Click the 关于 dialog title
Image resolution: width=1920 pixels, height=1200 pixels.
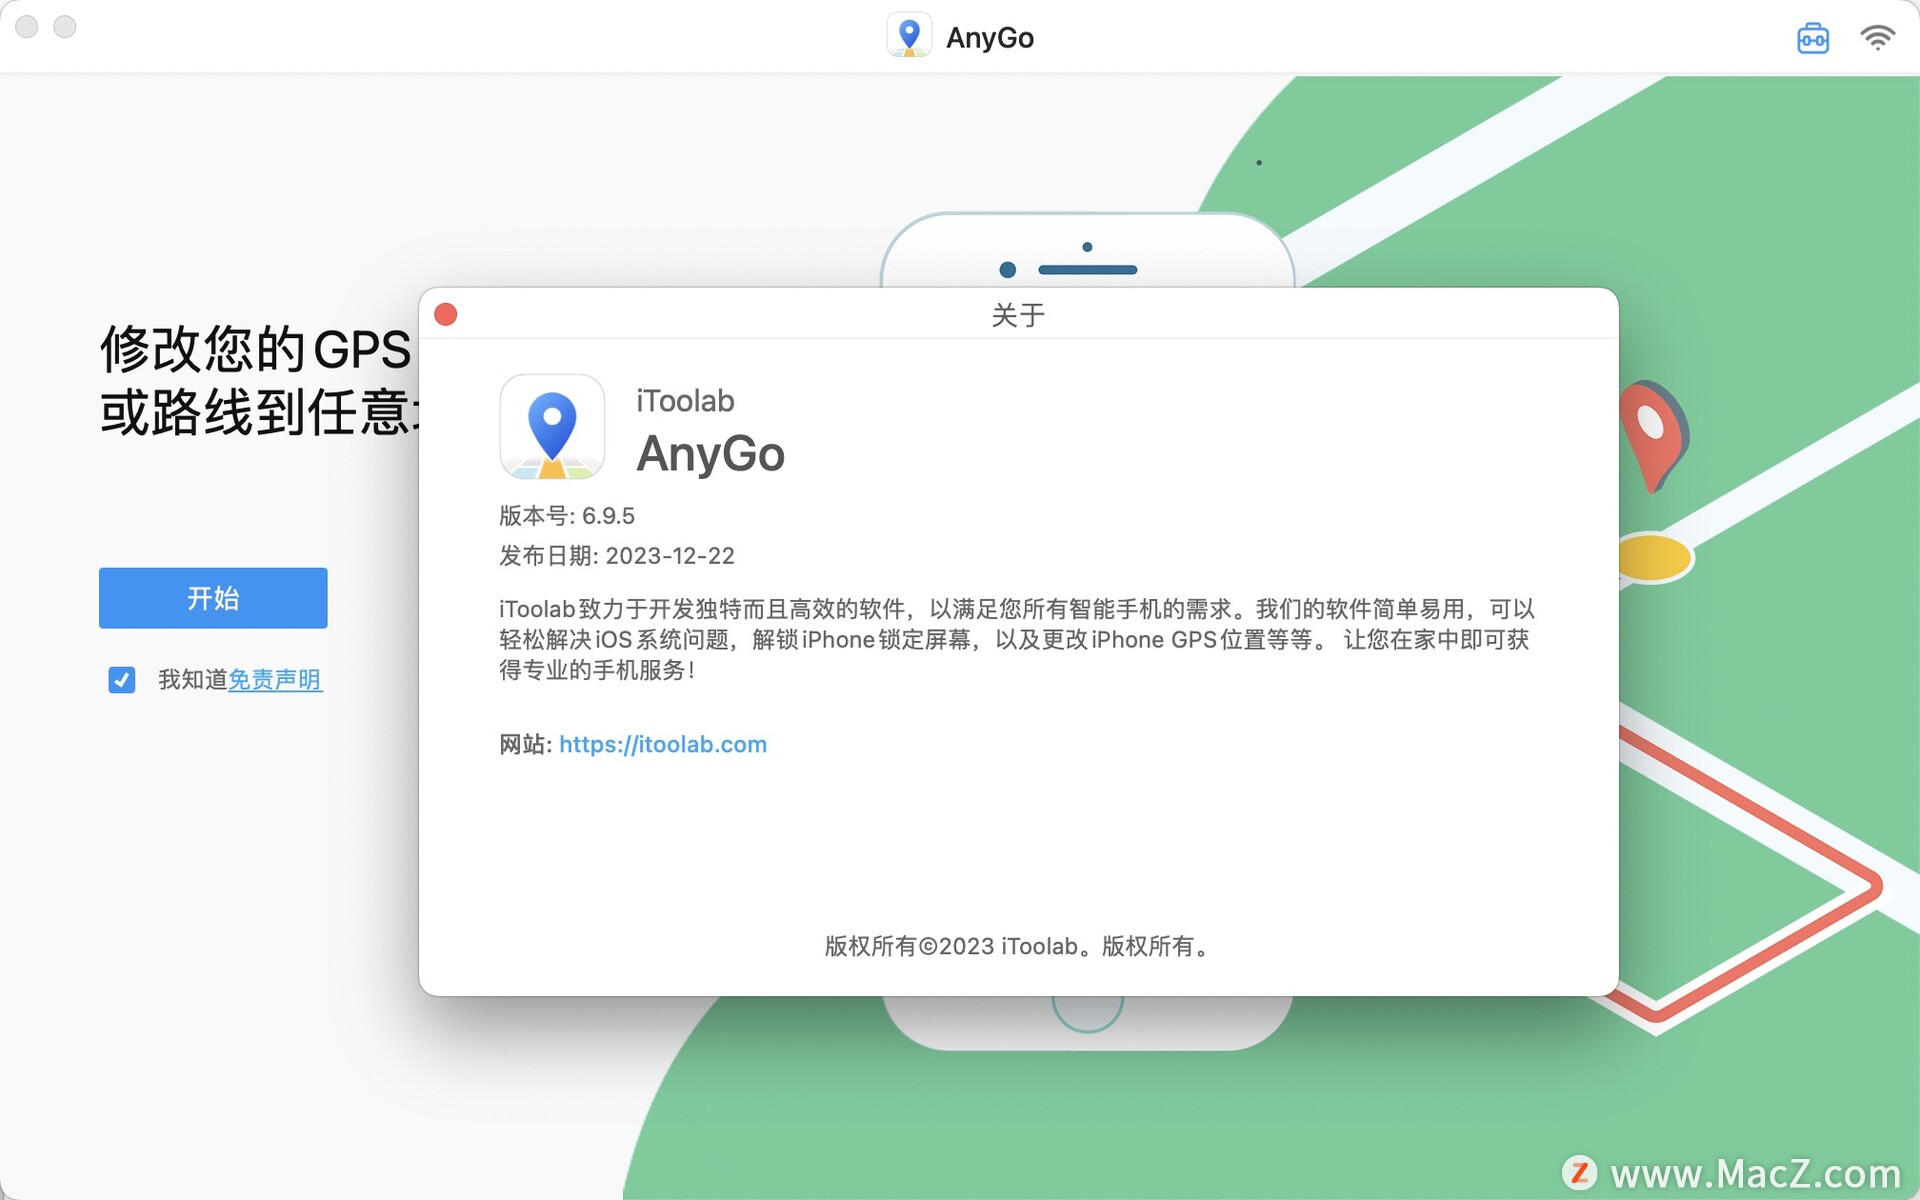click(x=1018, y=315)
